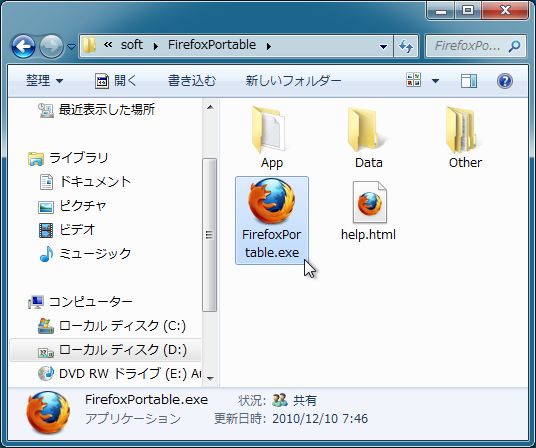
Task: Click 共有 status in details pane
Action: (x=305, y=400)
